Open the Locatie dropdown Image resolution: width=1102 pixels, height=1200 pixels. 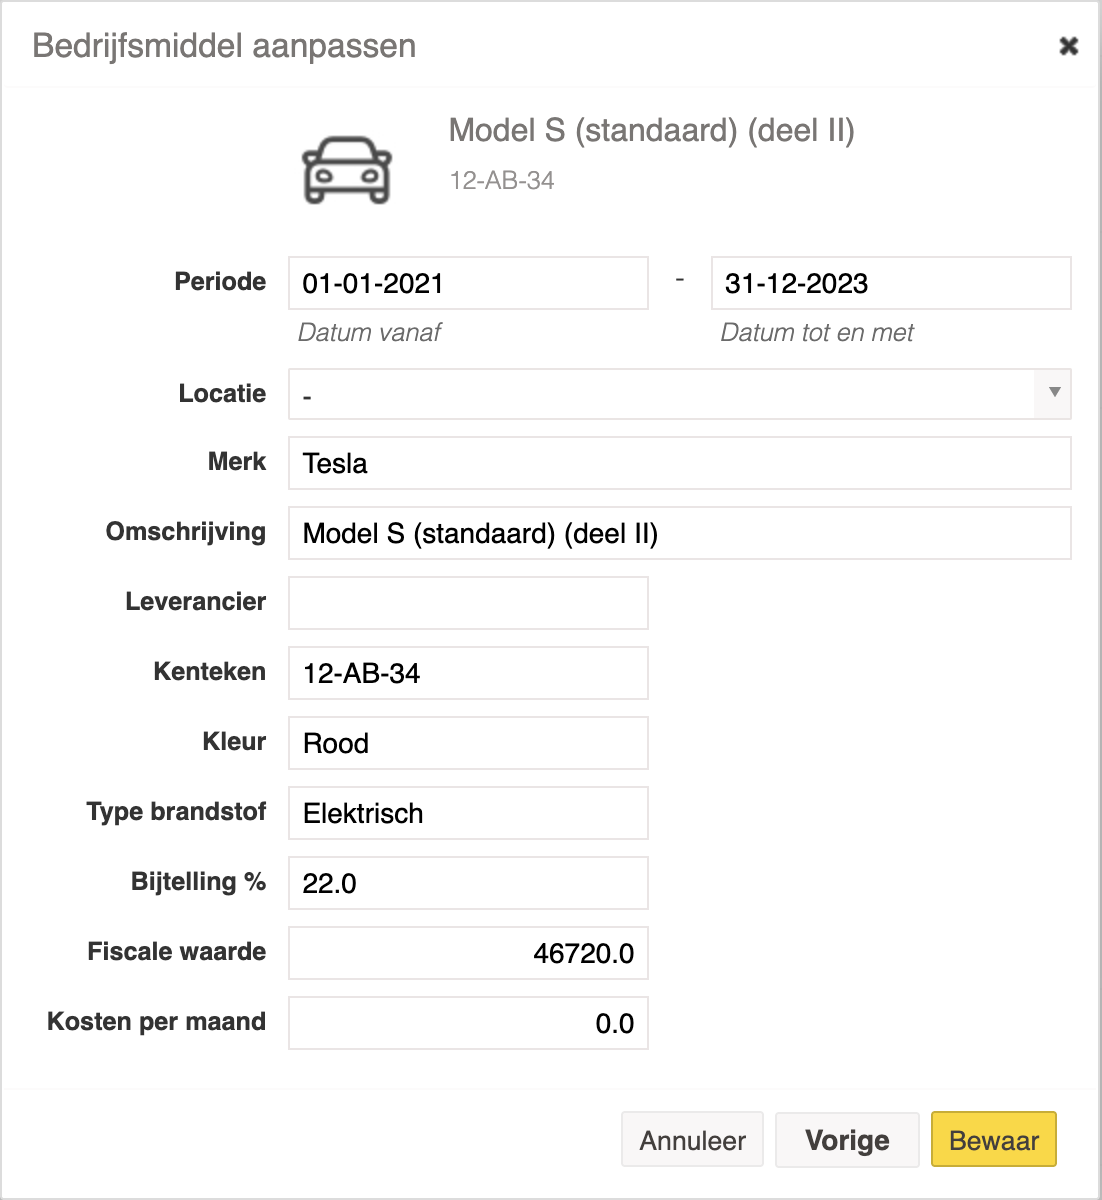(x=680, y=394)
